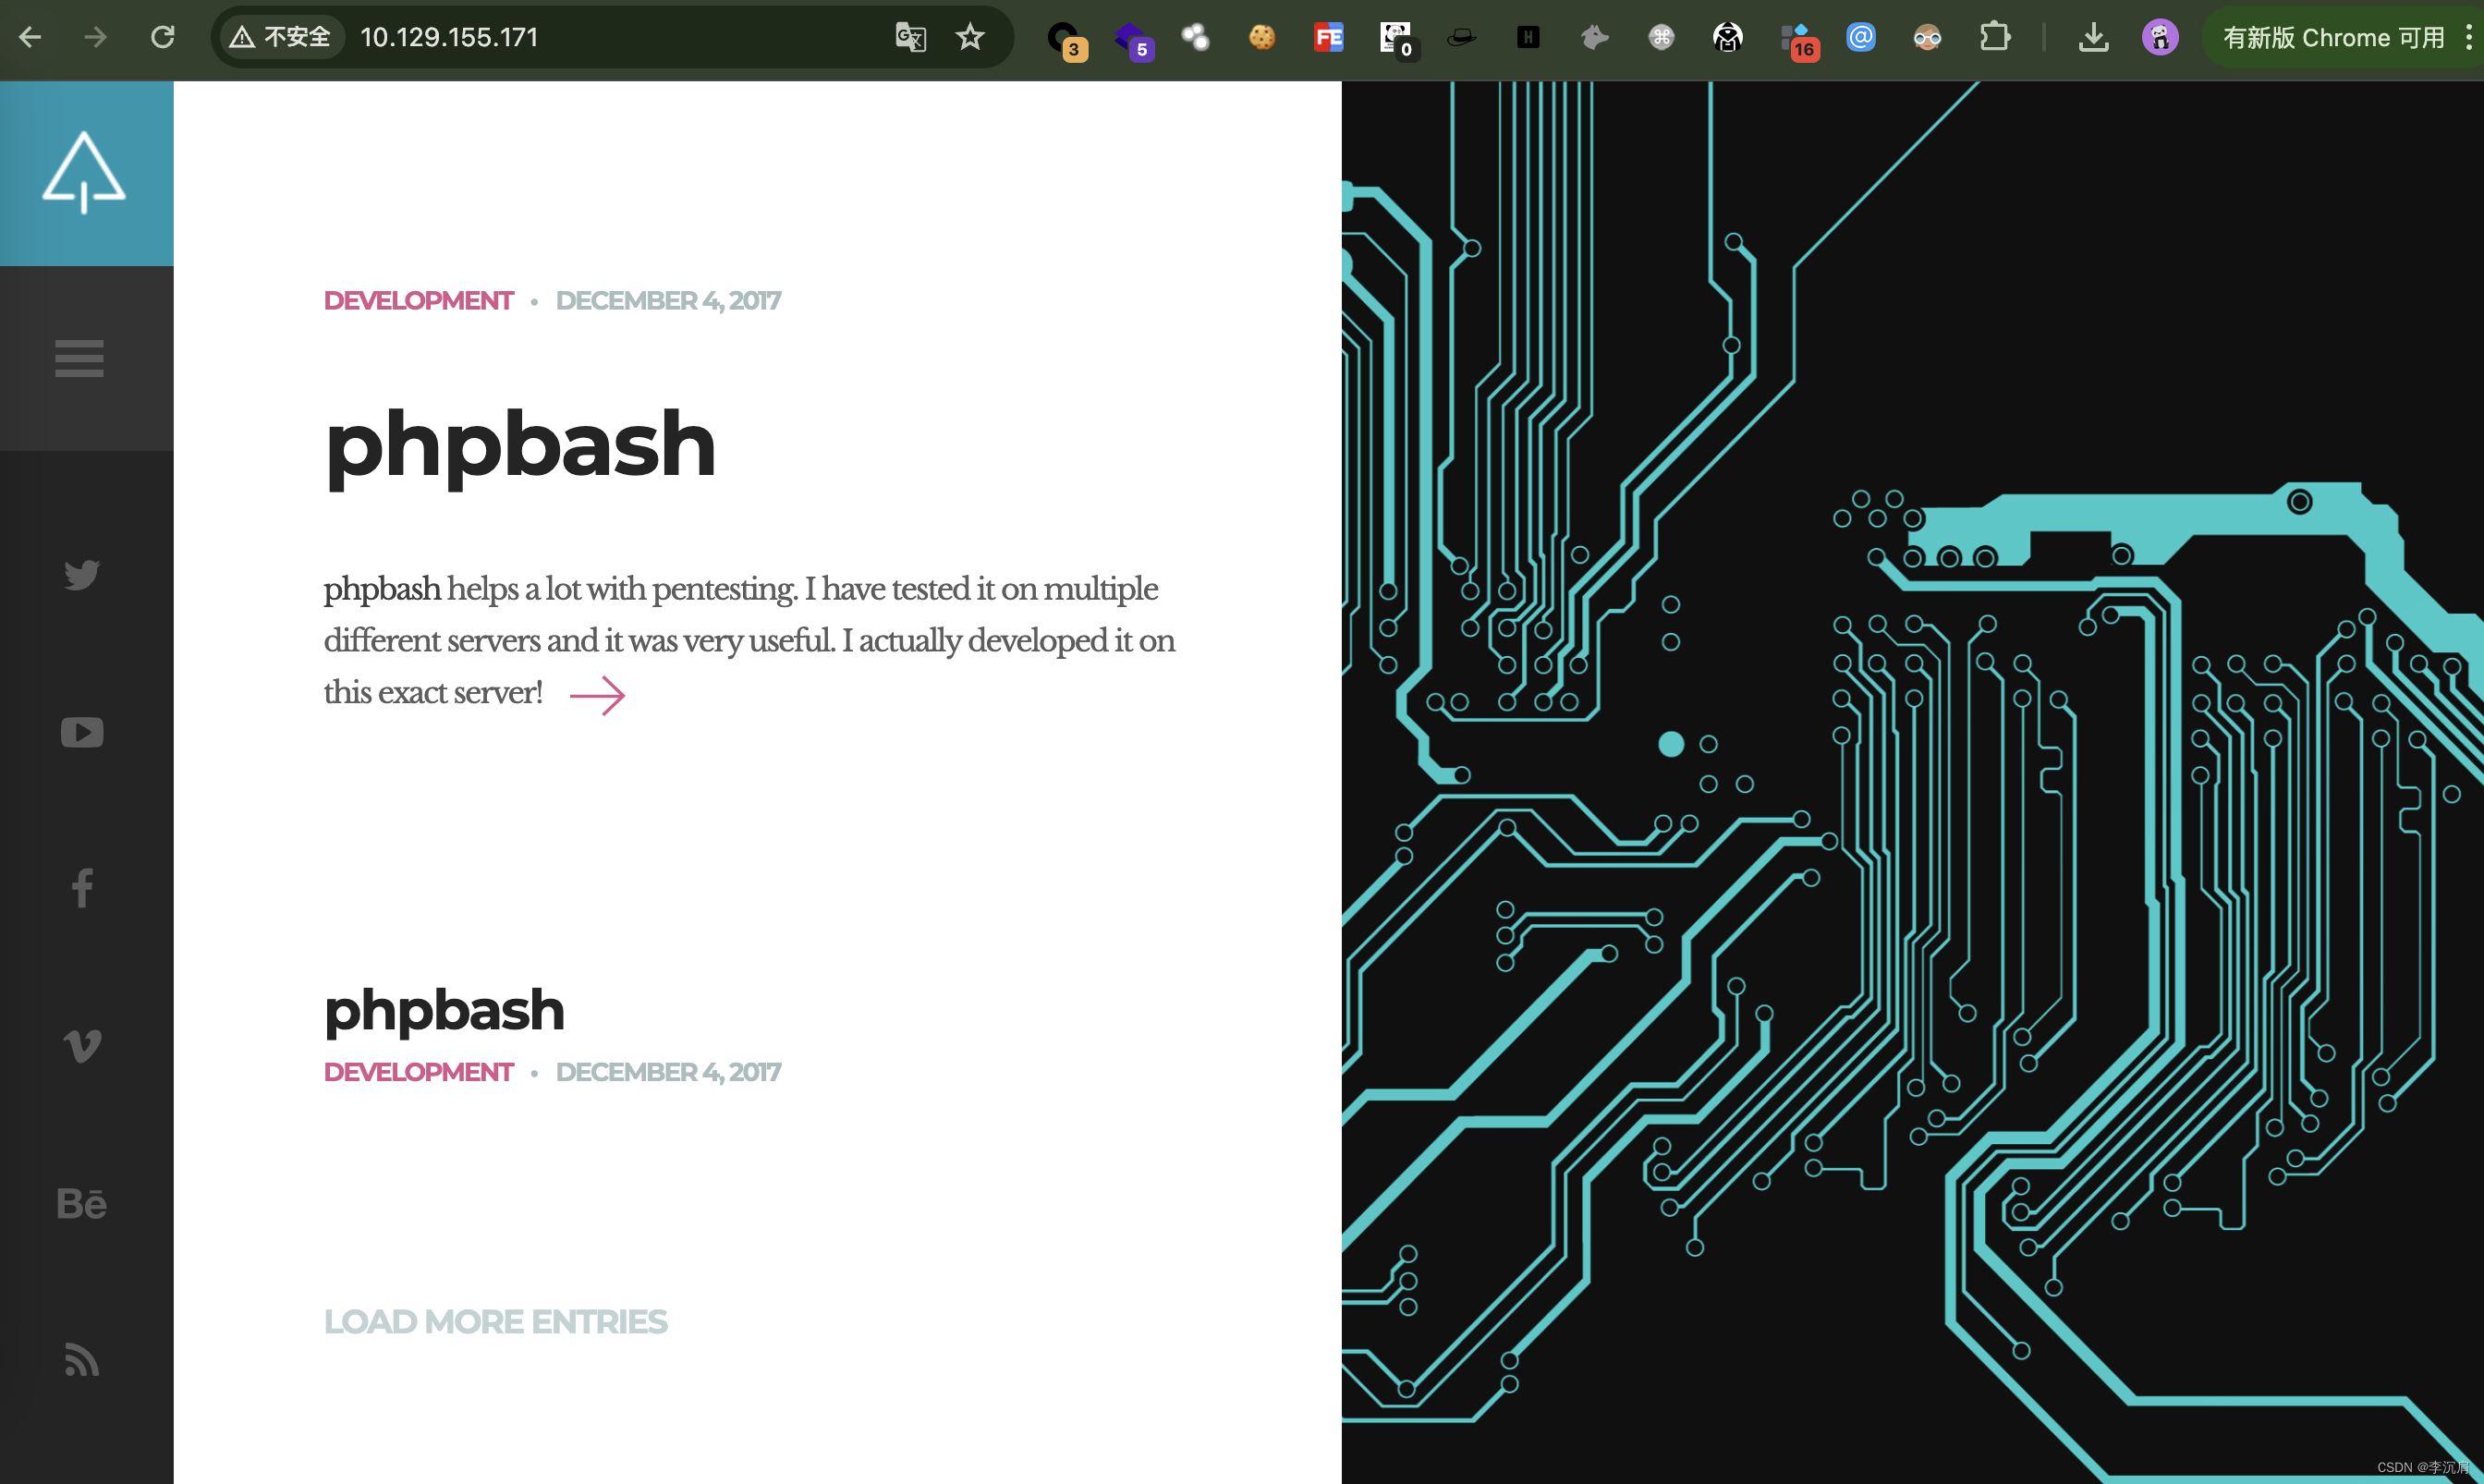This screenshot has height=1484, width=2484.
Task: Open the extension with purple 5 badge
Action: point(1133,40)
